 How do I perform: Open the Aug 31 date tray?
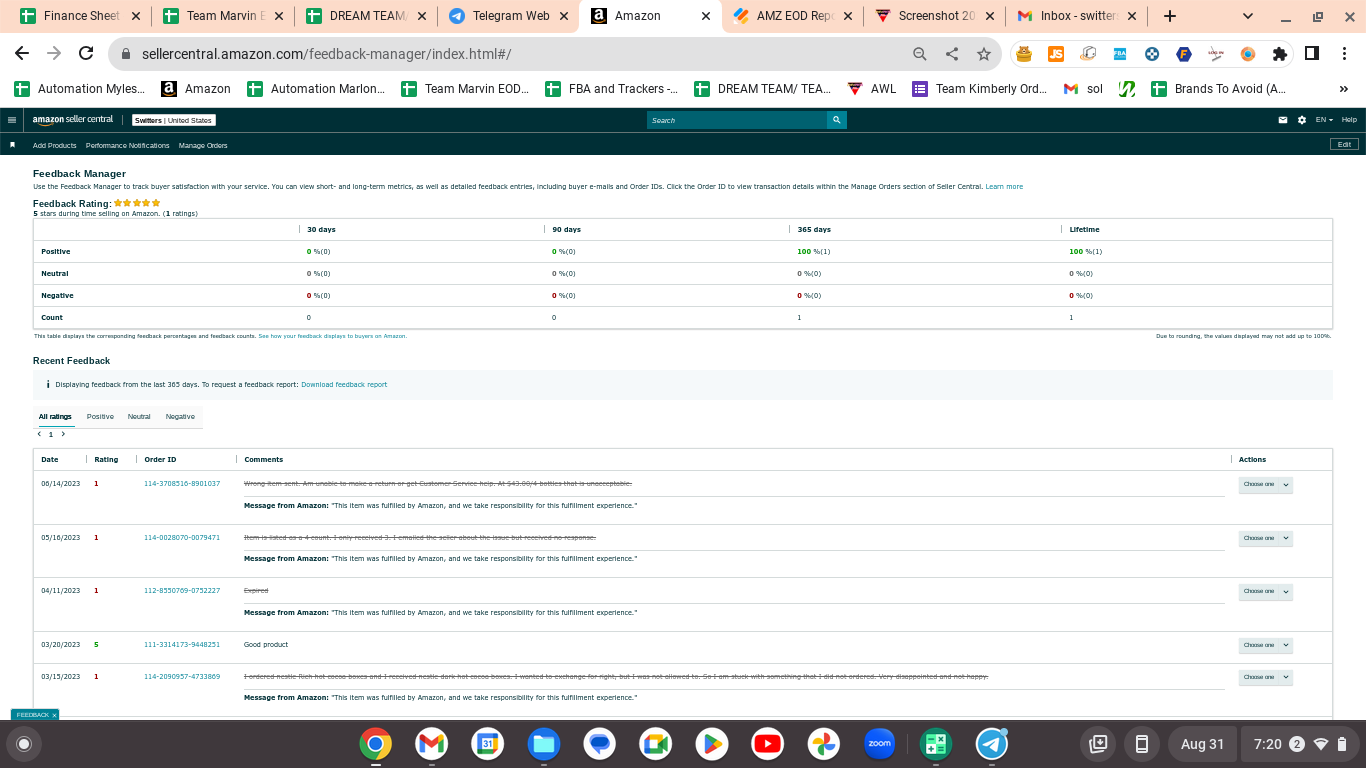1202,744
